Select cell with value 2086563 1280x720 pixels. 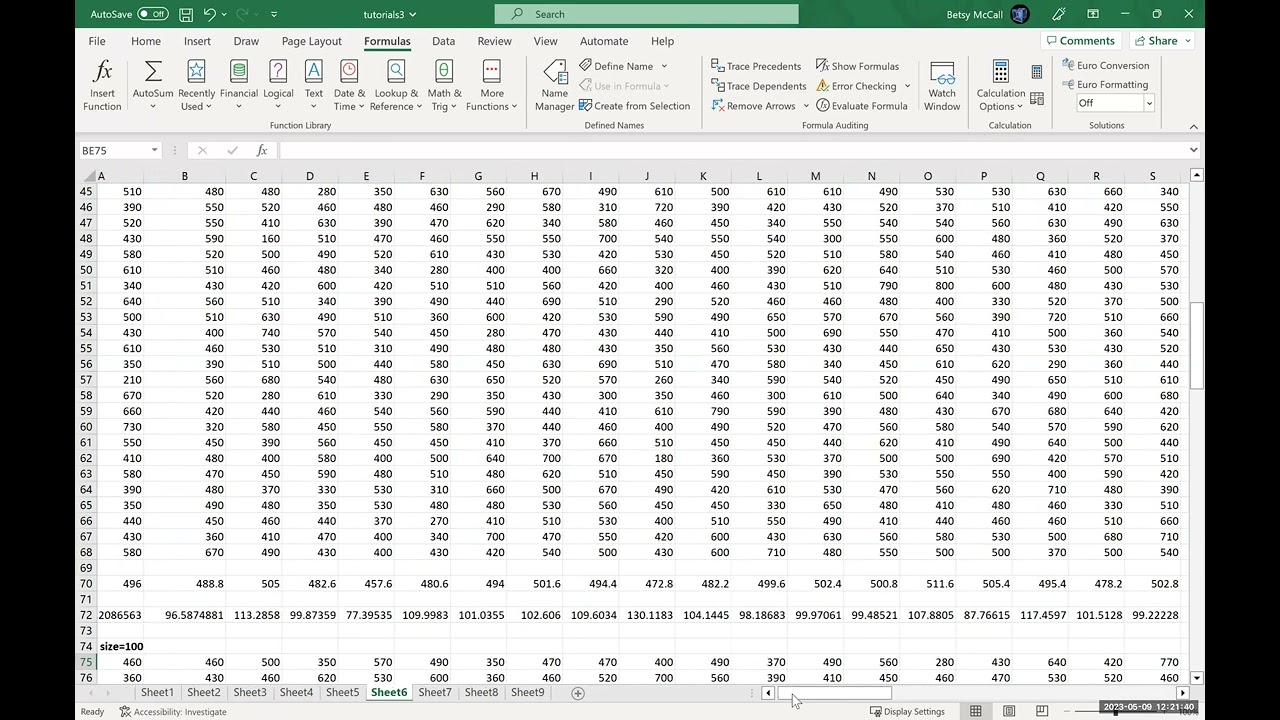point(120,615)
